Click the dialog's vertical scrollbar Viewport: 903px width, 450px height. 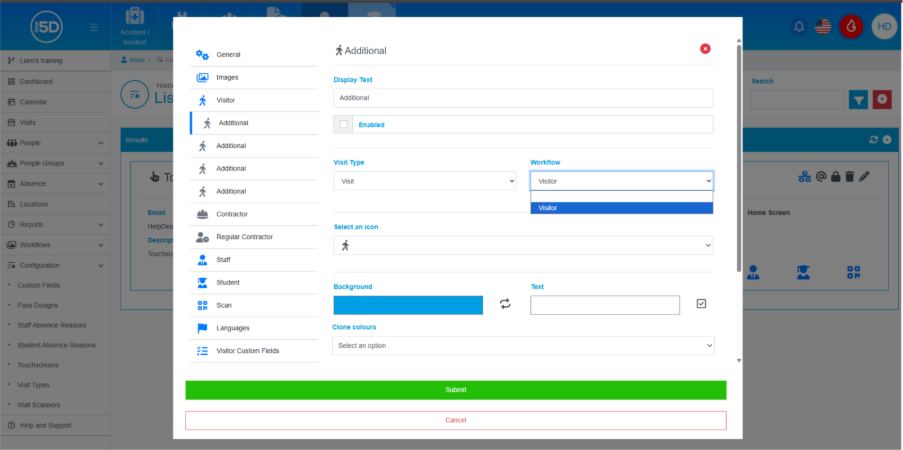[x=739, y=157]
